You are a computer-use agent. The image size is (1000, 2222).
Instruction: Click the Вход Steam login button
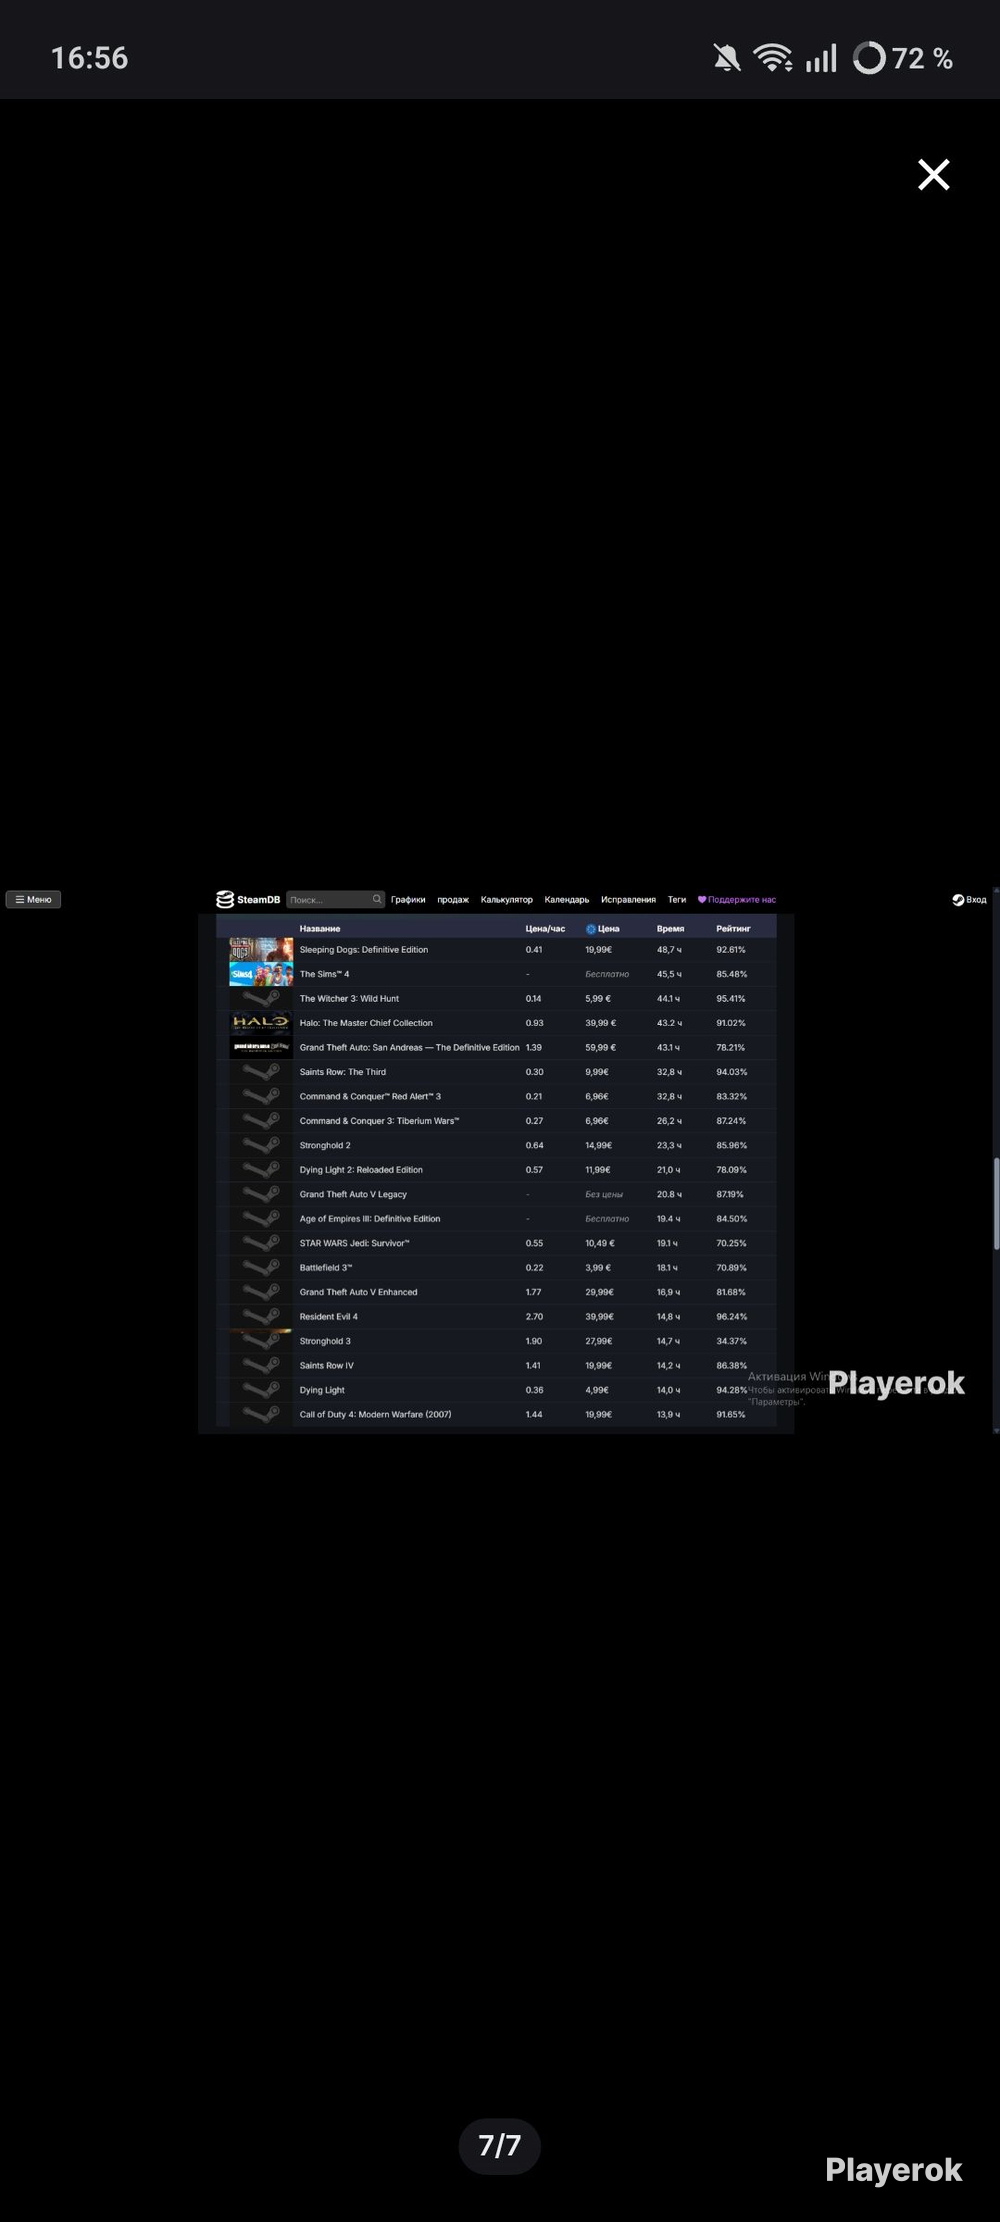970,899
